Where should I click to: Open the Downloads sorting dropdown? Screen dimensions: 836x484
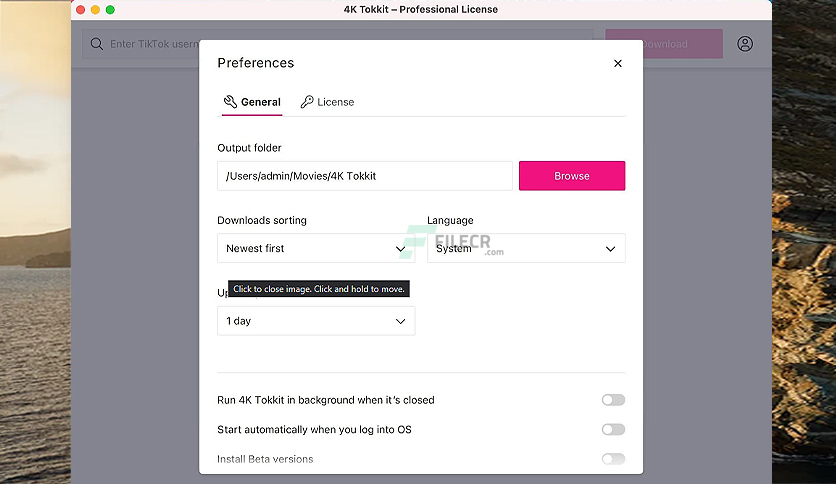316,248
